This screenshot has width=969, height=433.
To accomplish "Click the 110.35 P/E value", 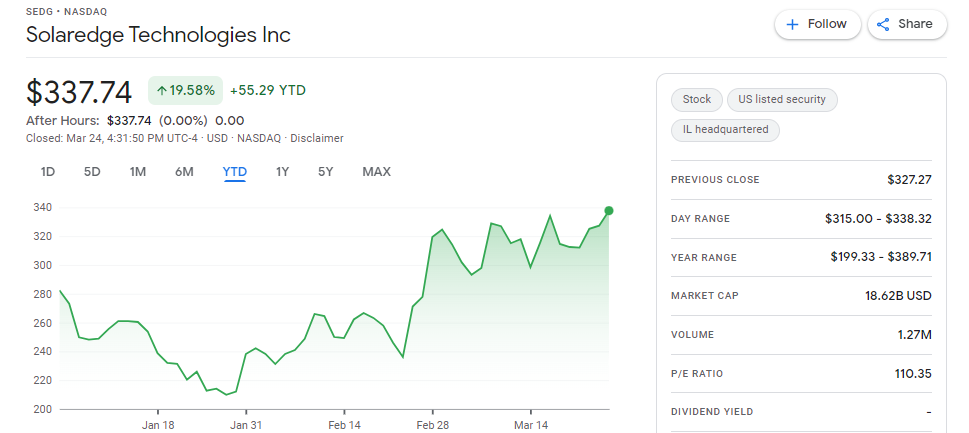I will click(913, 374).
